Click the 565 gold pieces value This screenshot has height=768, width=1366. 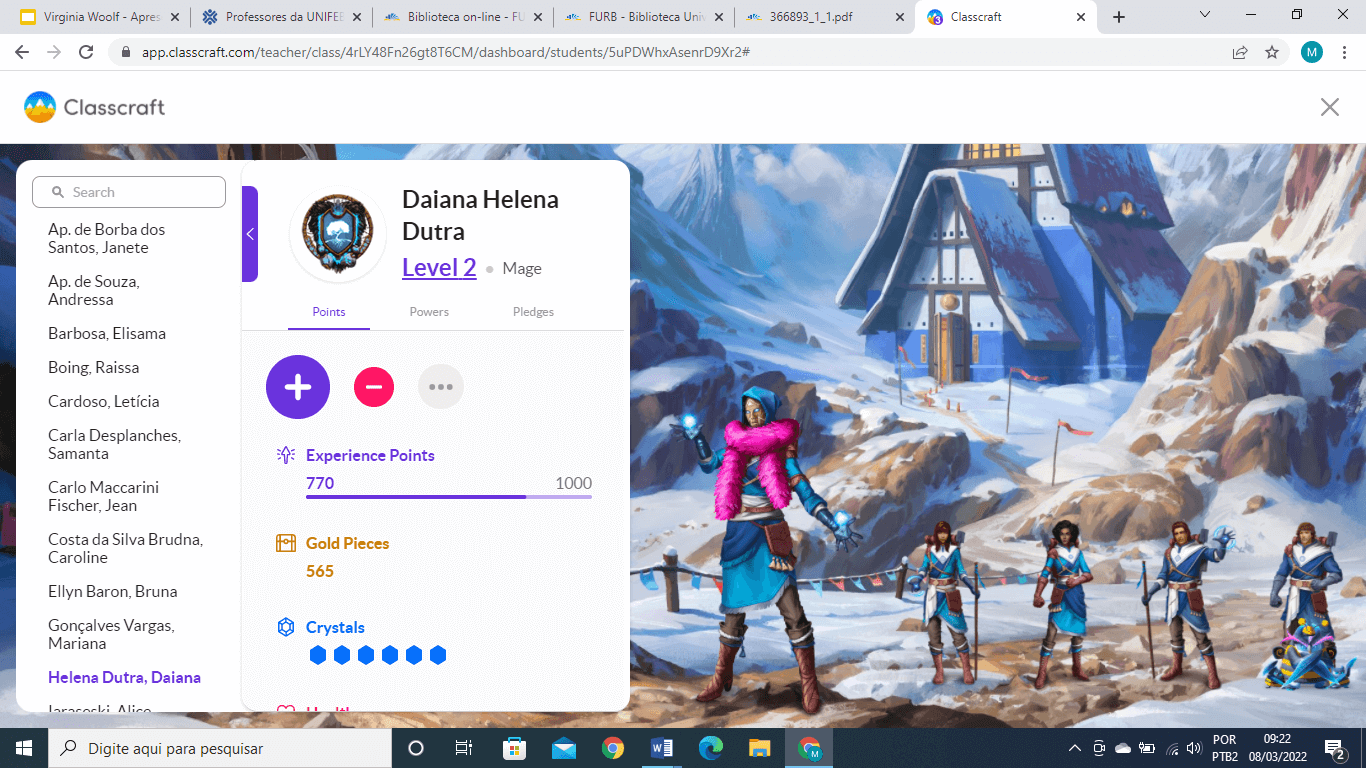point(320,572)
